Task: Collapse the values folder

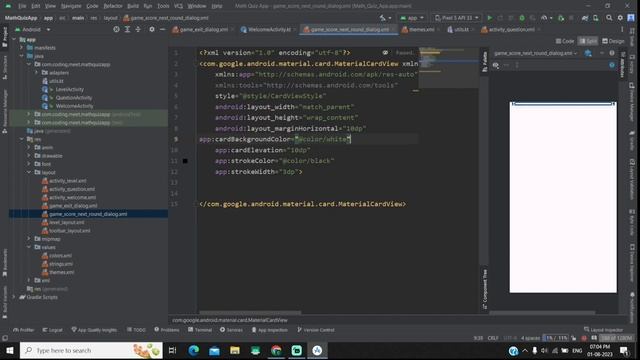Action: (29, 247)
